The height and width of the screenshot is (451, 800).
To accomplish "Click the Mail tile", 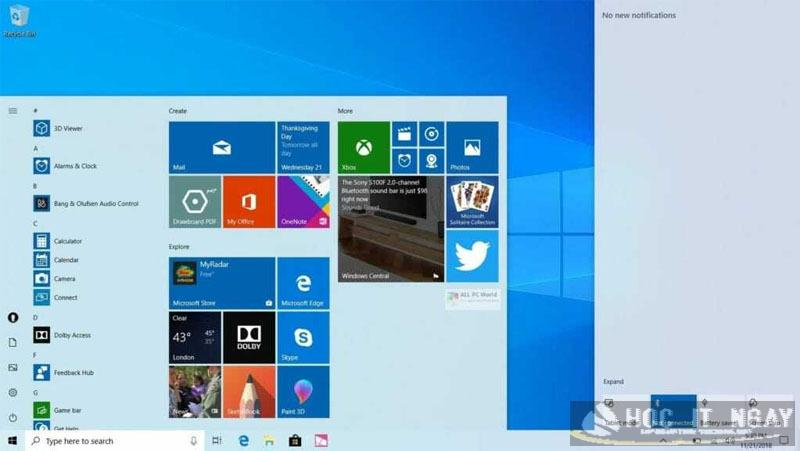I will (222, 147).
